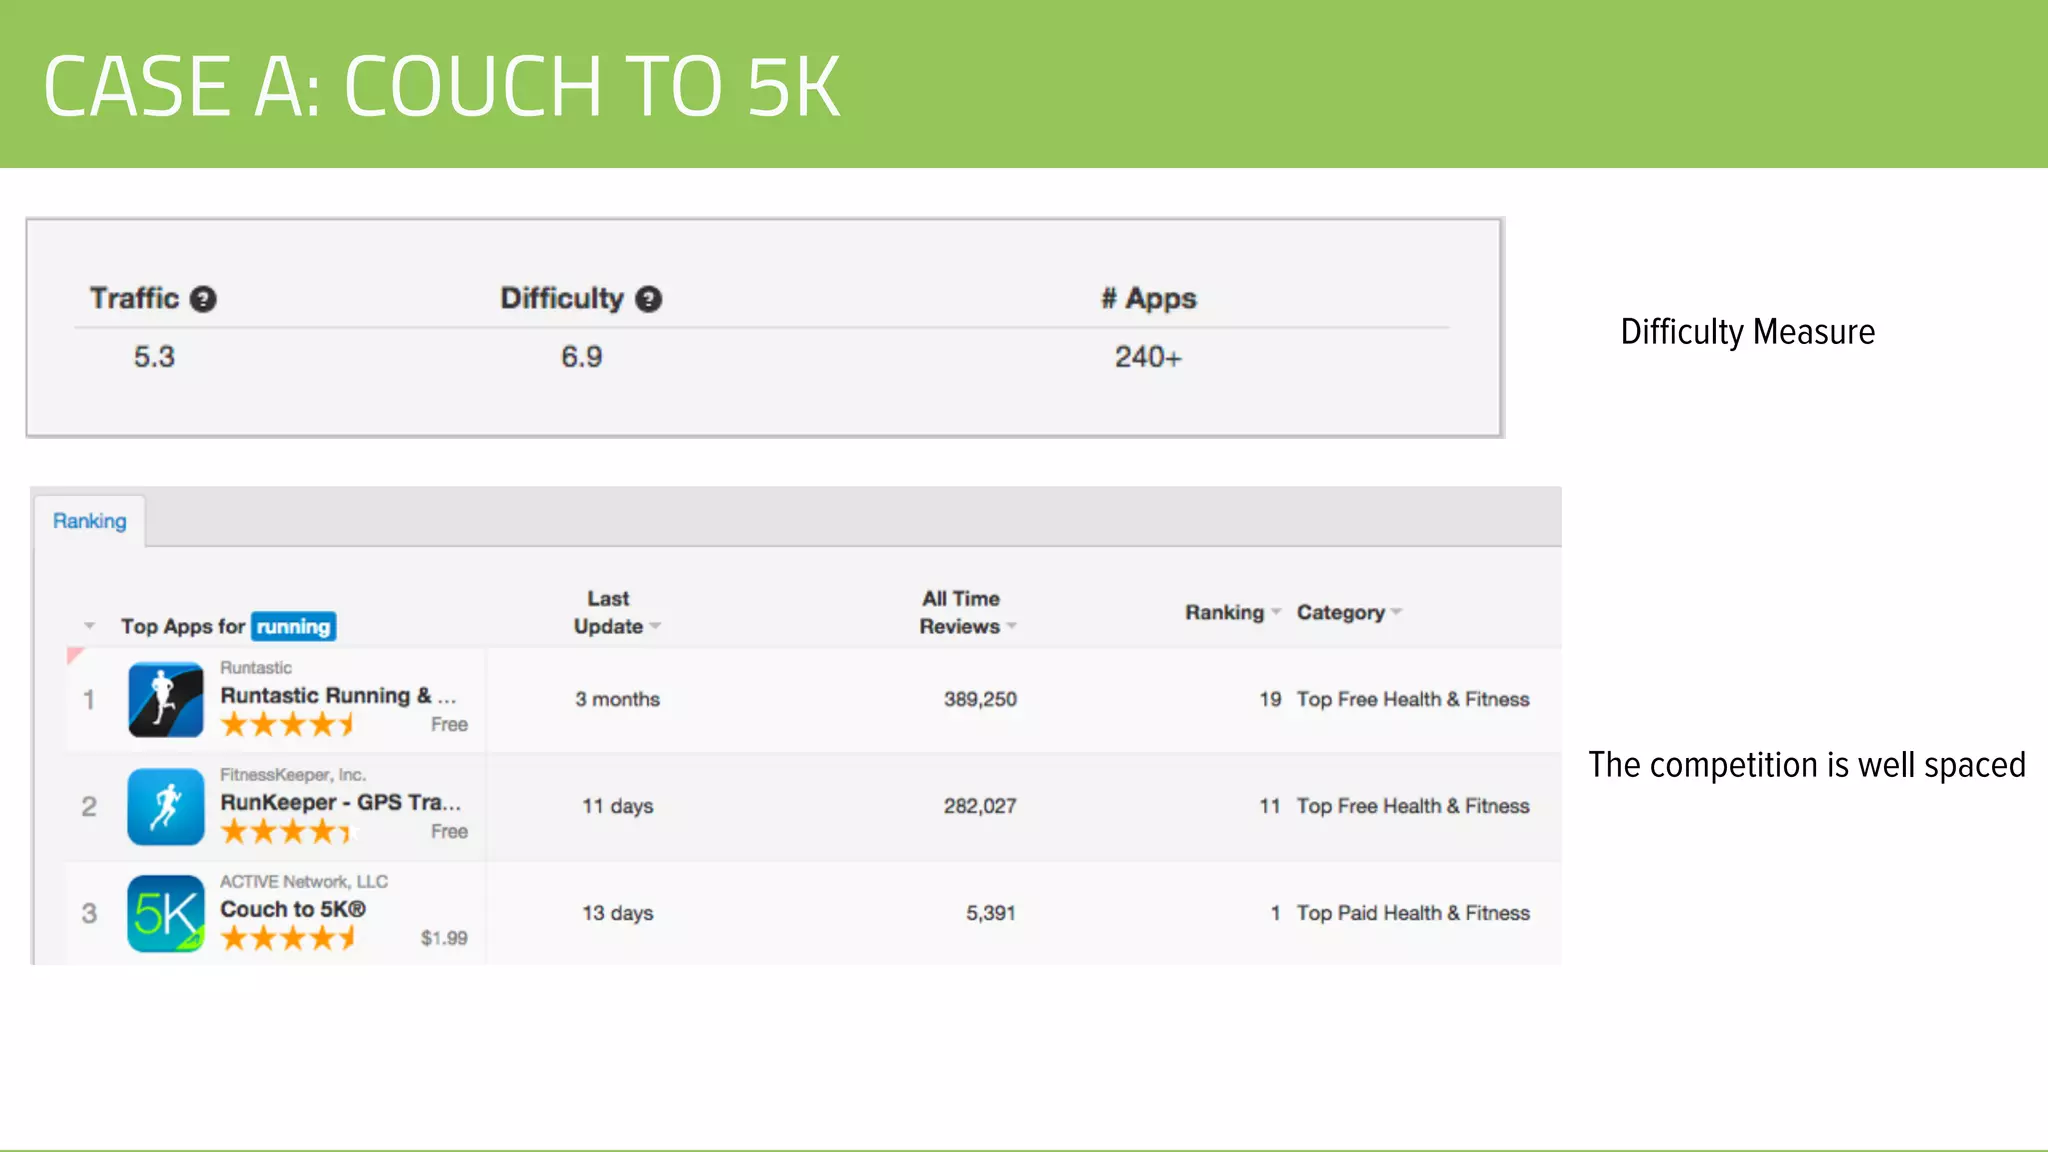Click the ranking value 11 cell
The image size is (2048, 1152).
click(1270, 806)
